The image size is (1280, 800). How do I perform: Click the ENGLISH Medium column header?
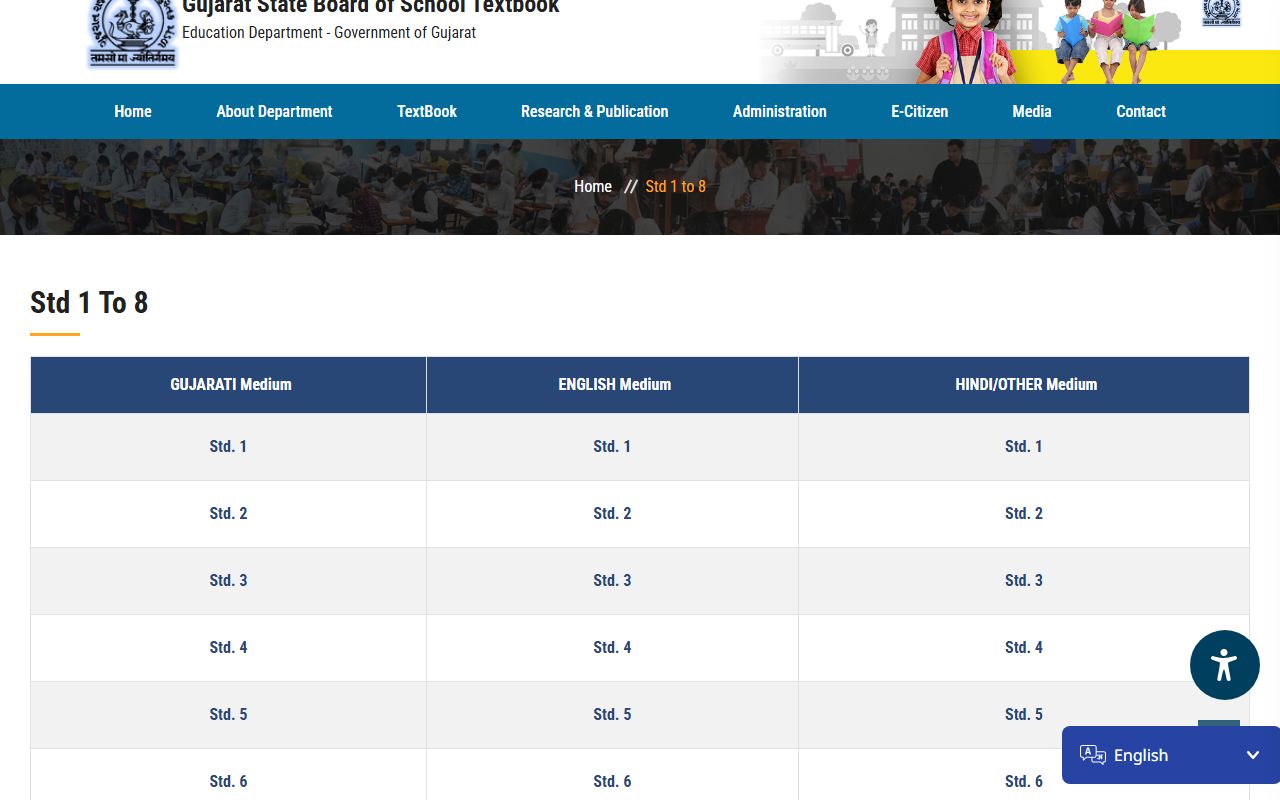point(613,385)
